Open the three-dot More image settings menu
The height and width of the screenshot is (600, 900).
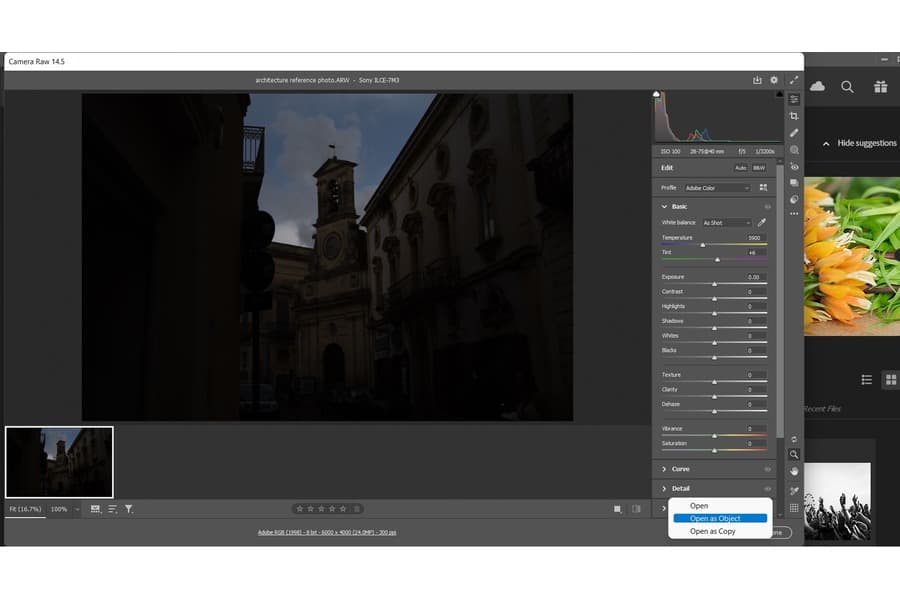point(794,214)
